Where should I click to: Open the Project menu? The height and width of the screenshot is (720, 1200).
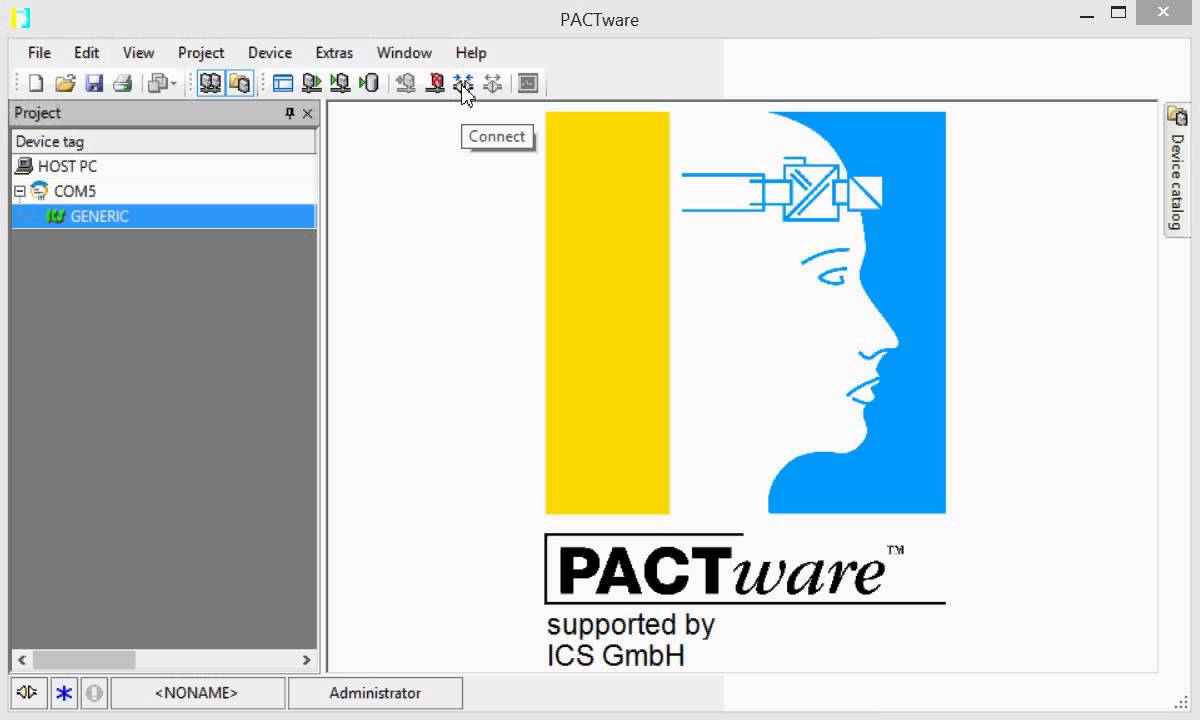click(x=201, y=53)
